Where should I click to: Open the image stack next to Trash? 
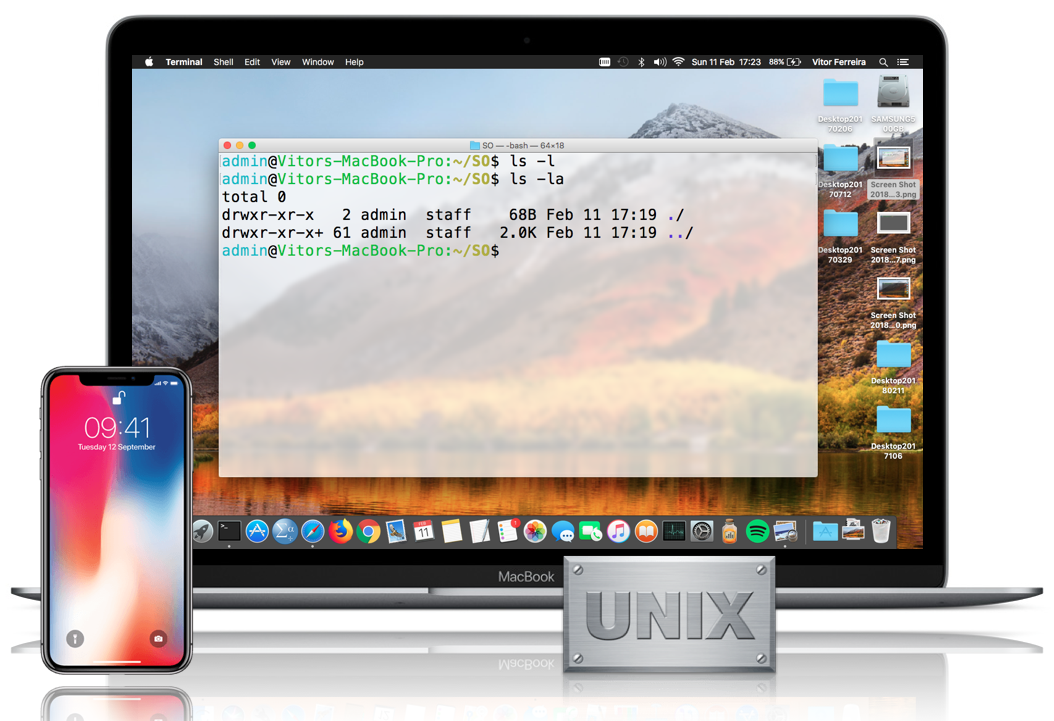(853, 530)
